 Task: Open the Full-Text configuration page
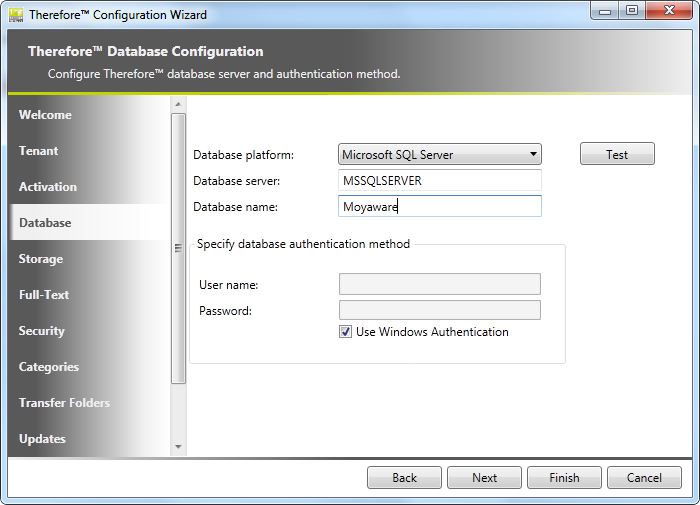coord(44,295)
